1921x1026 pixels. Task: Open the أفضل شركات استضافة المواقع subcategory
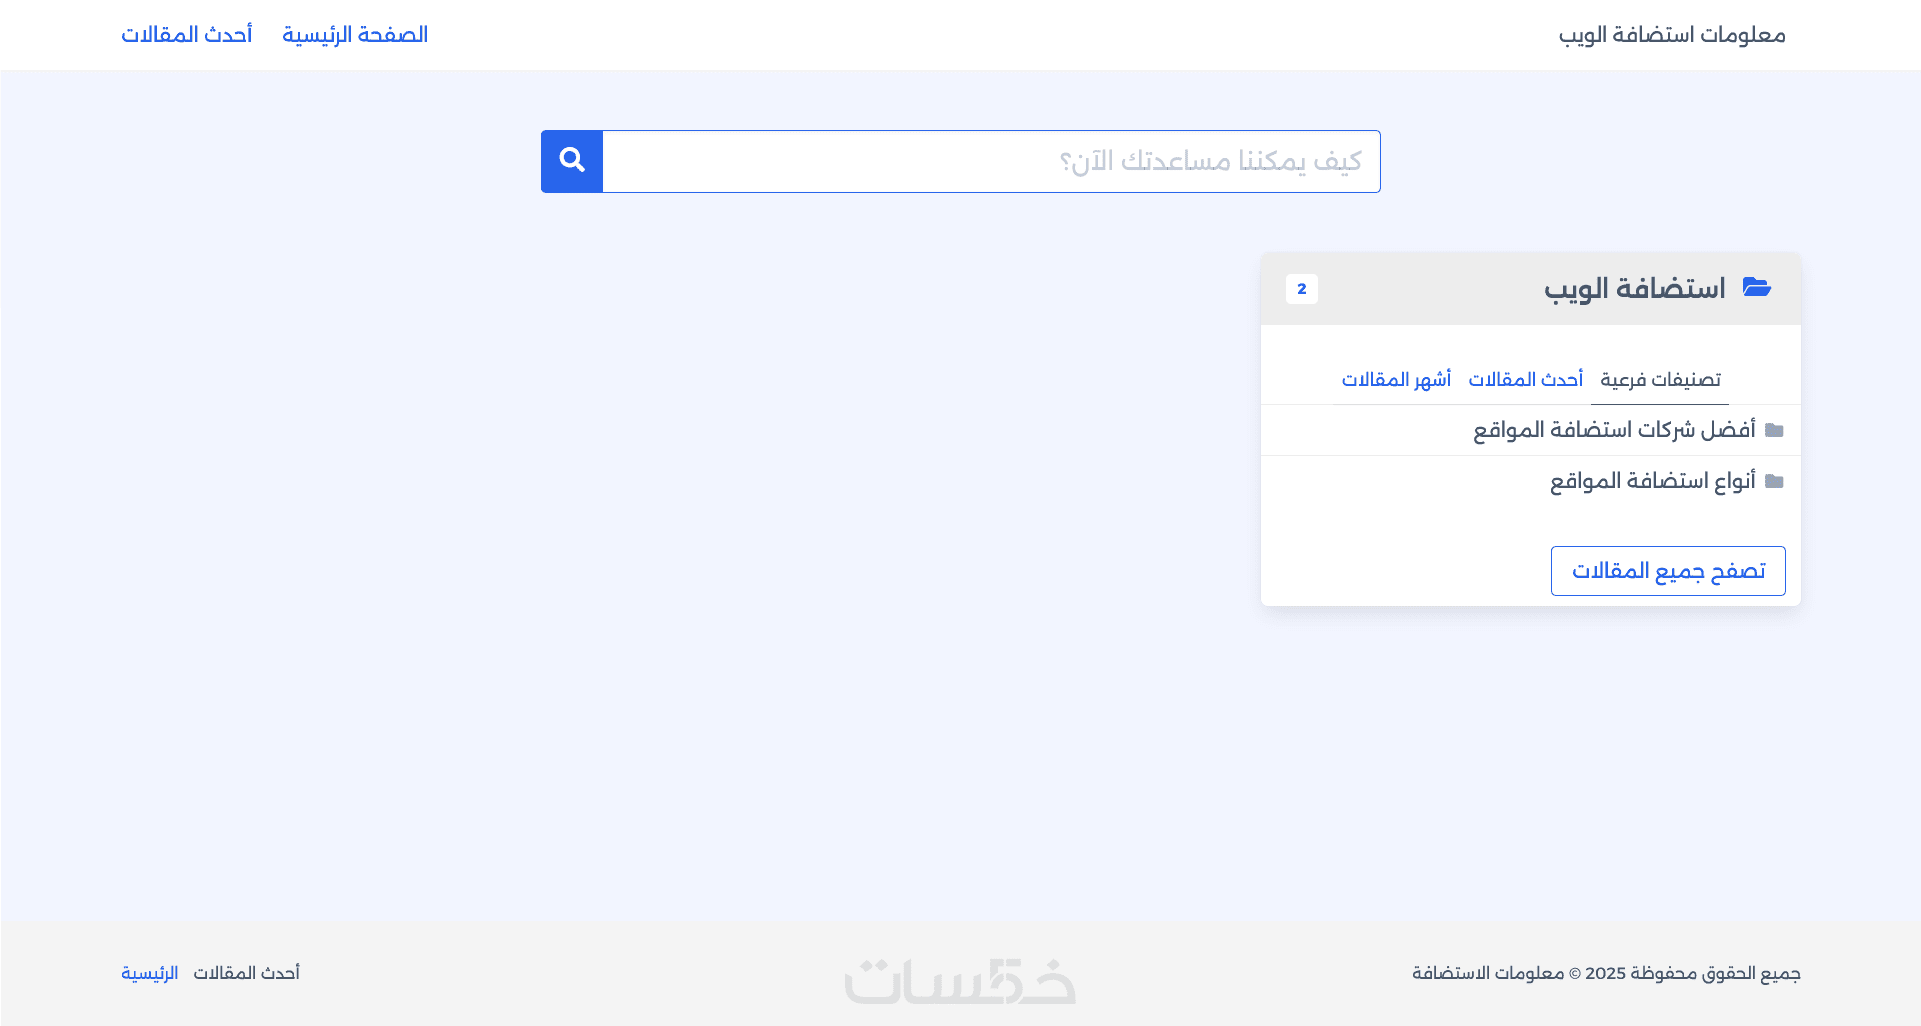(1614, 430)
